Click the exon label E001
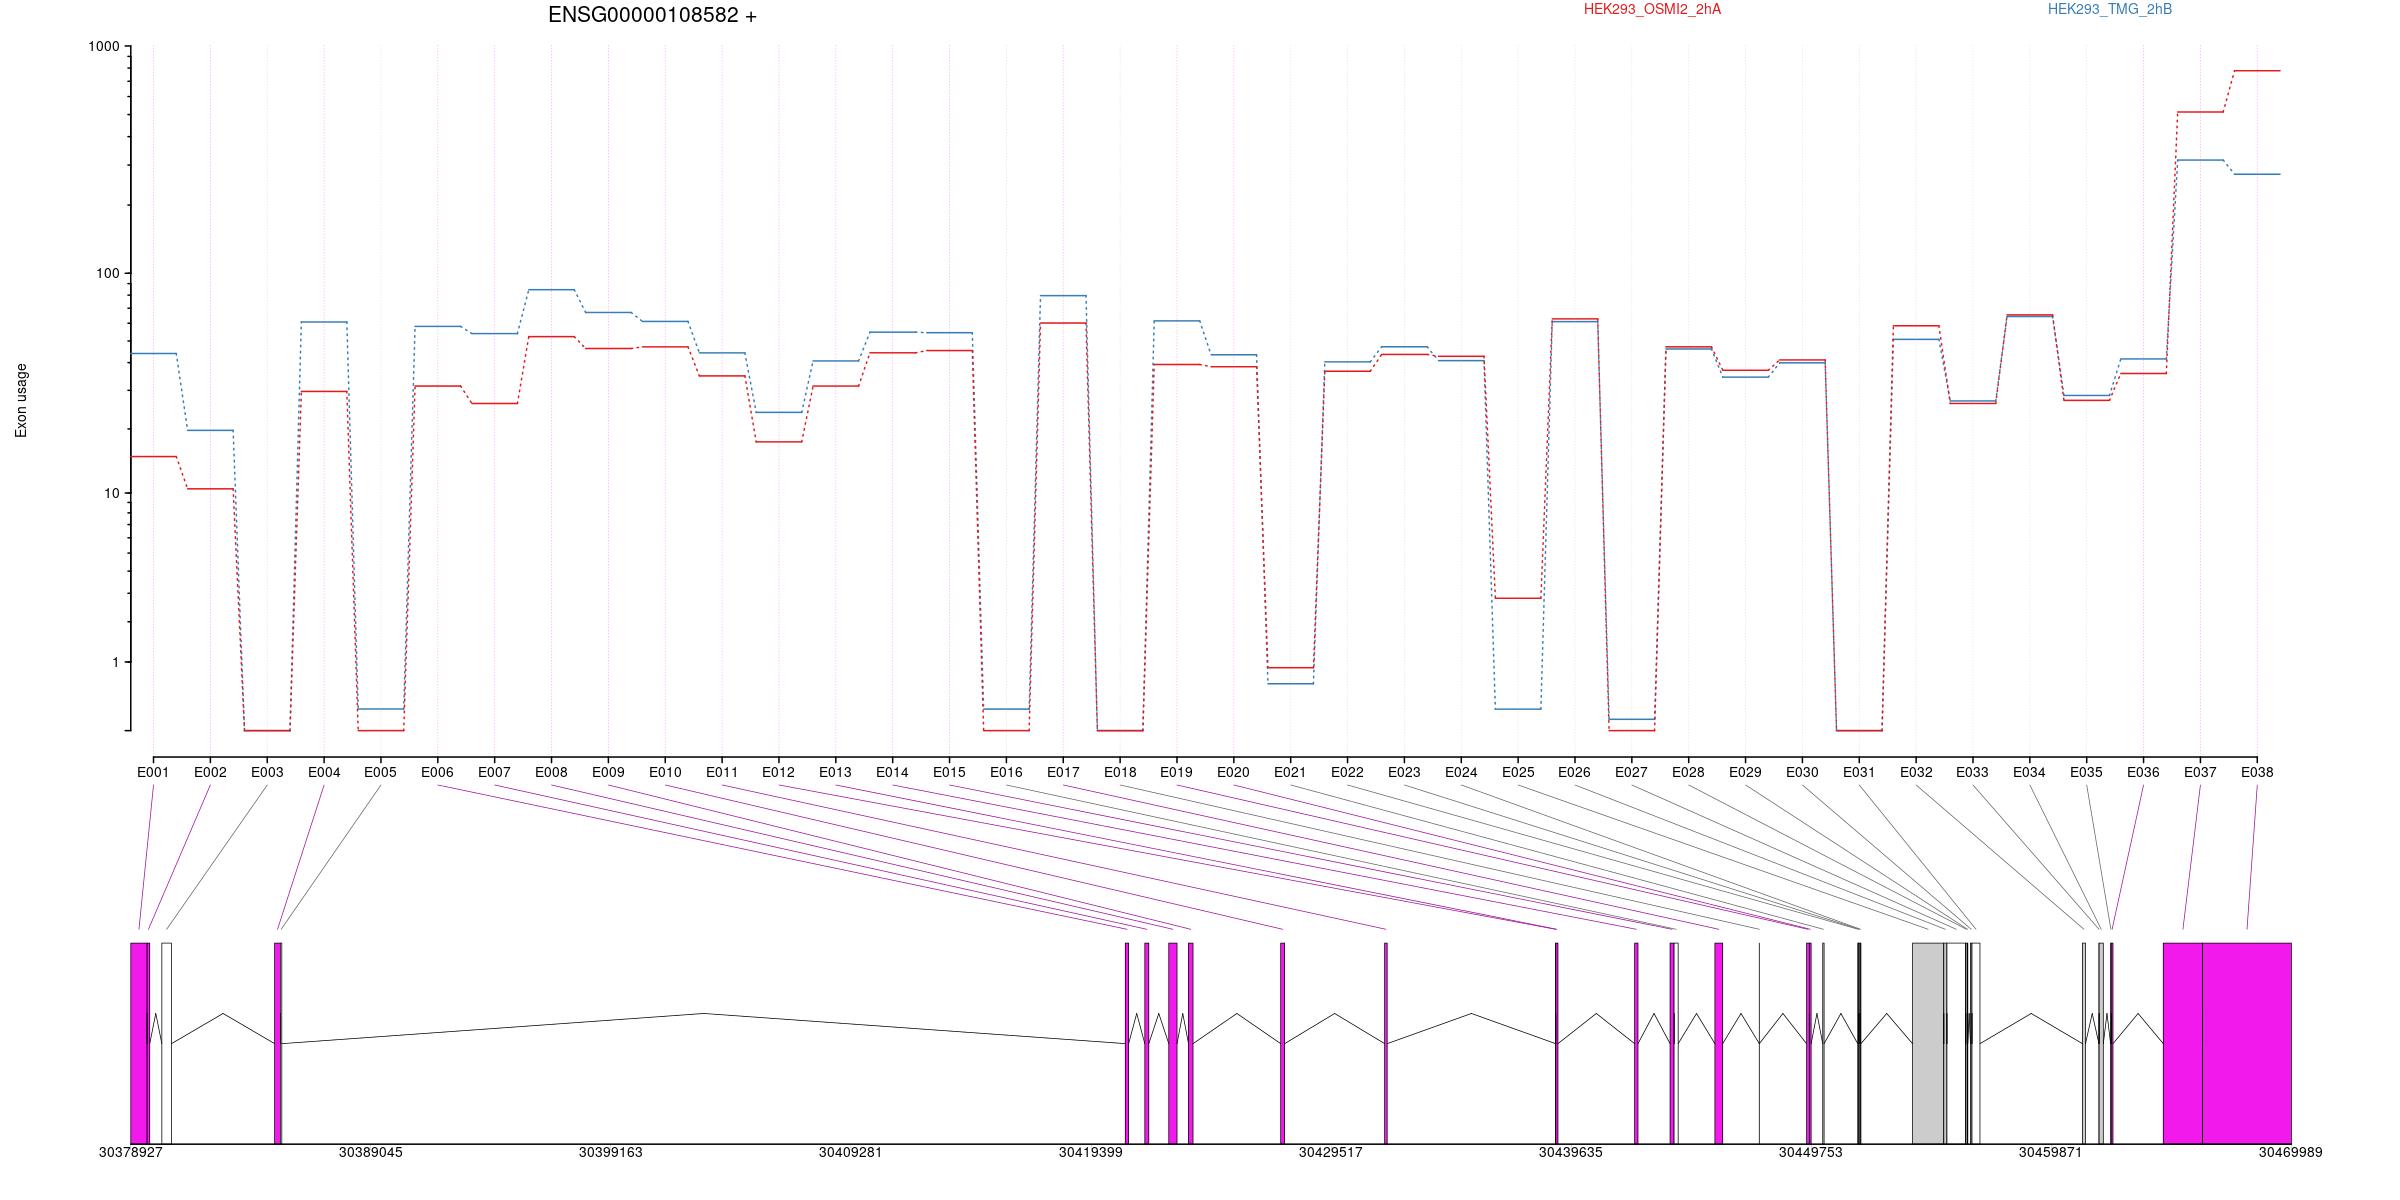The height and width of the screenshot is (1200, 2400). pos(153,772)
